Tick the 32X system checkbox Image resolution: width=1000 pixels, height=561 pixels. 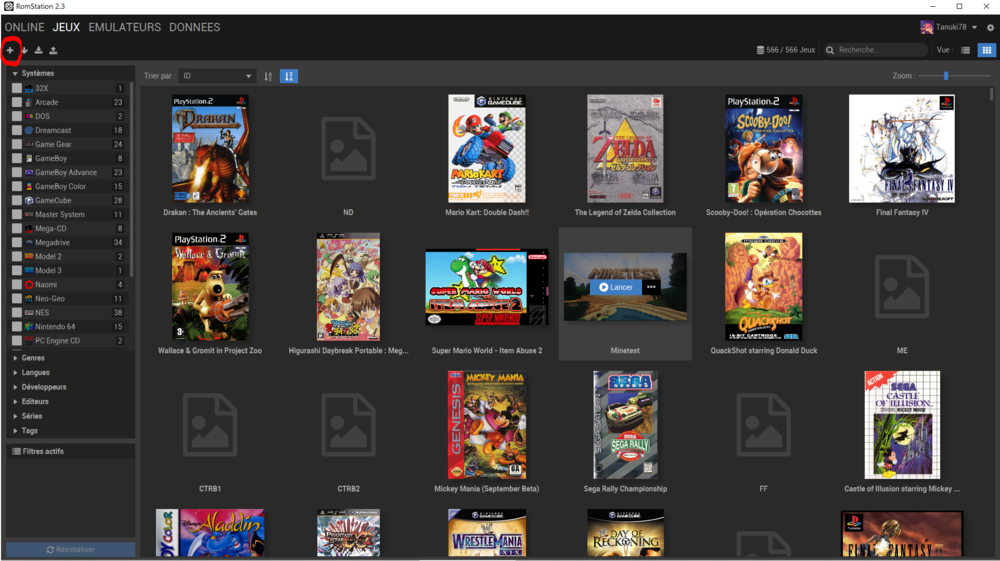[x=17, y=88]
